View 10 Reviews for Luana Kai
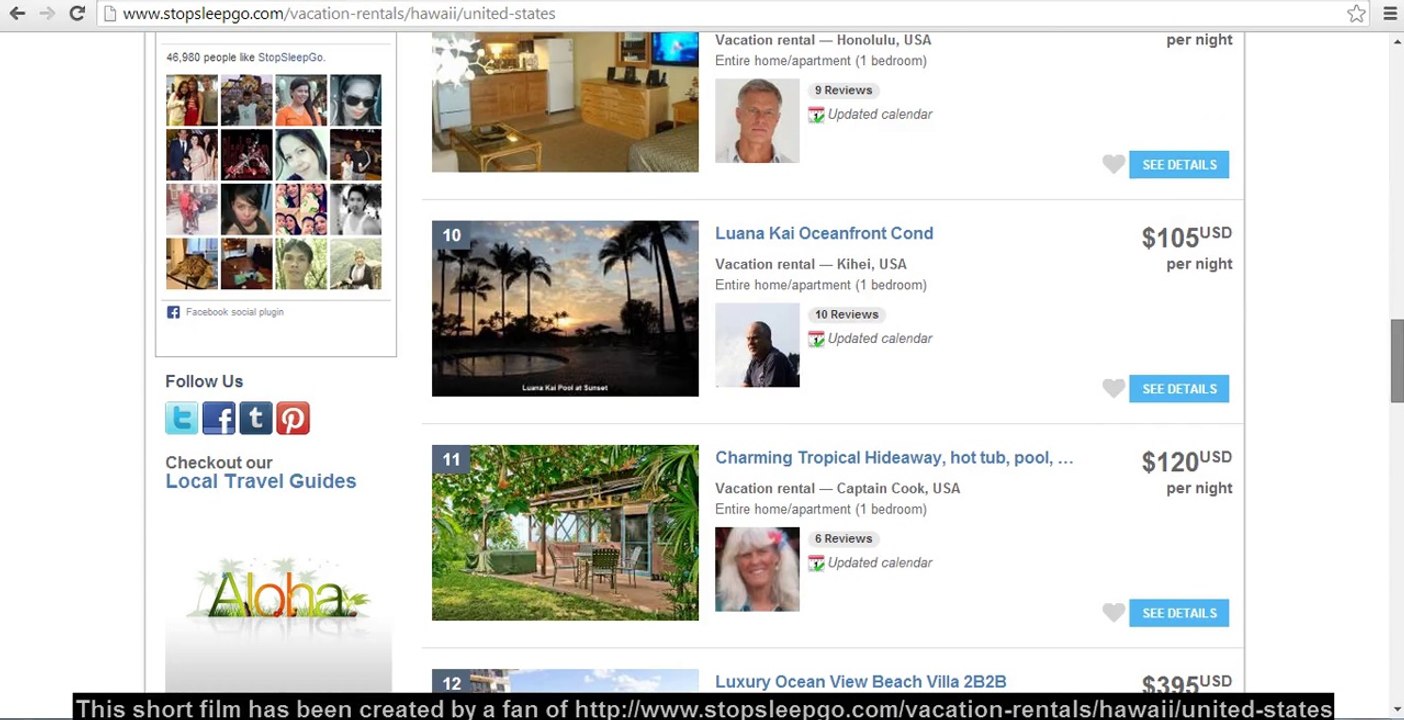This screenshot has height=720, width=1404. [847, 314]
